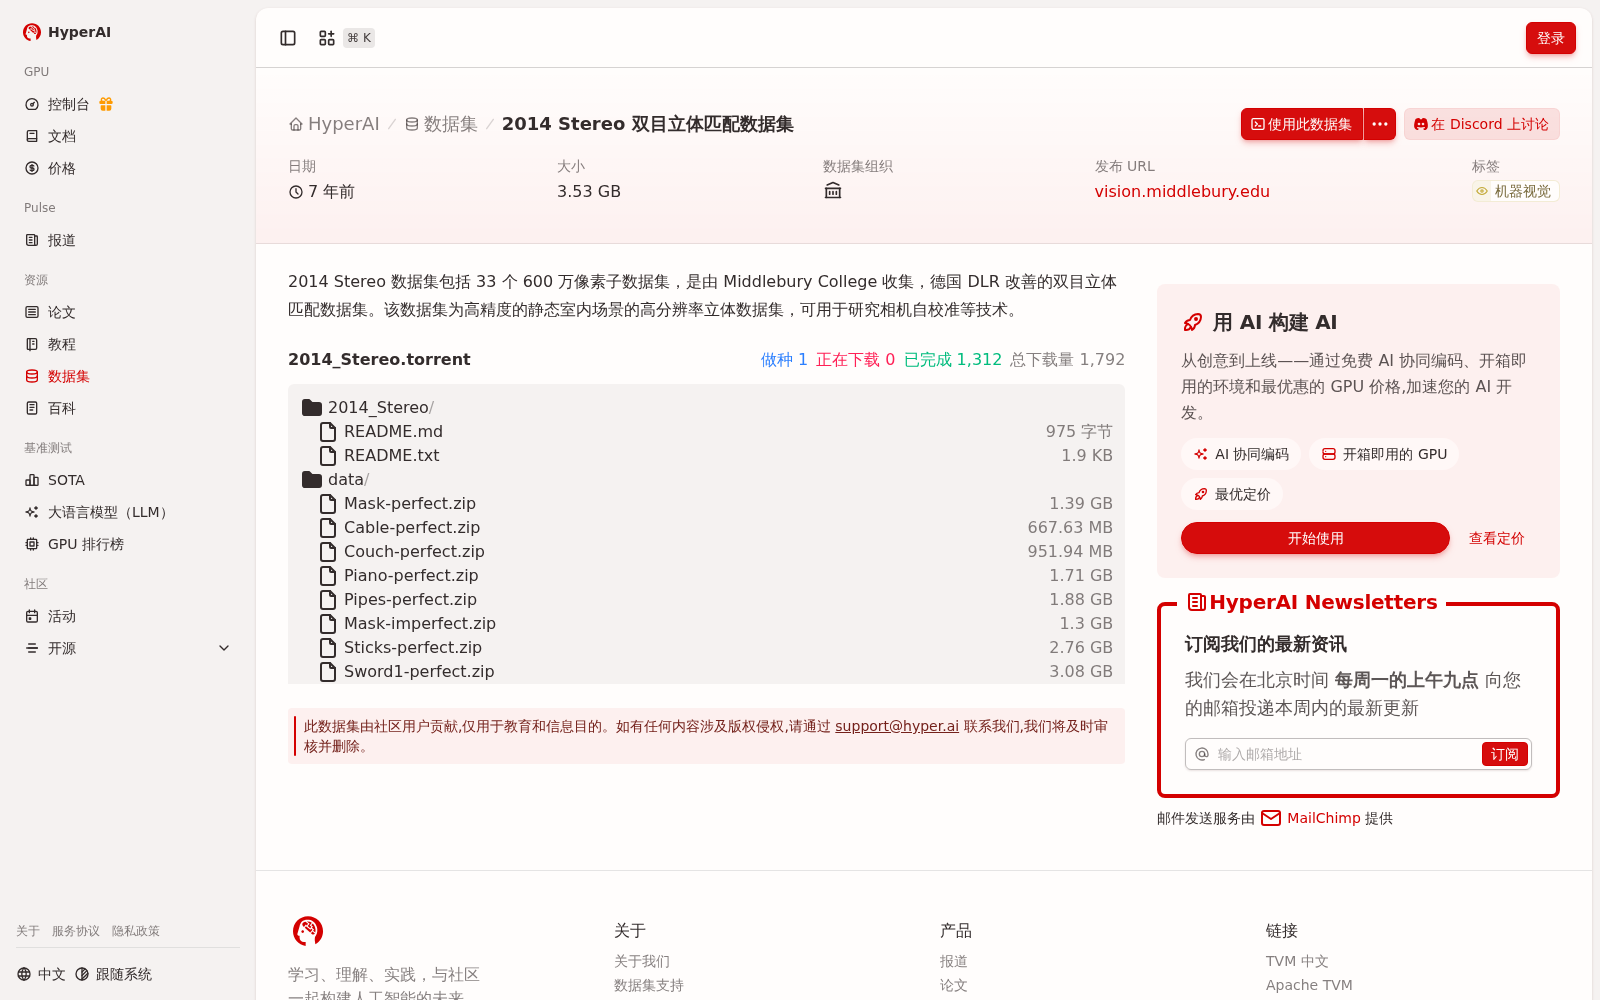The width and height of the screenshot is (1600, 1000).
Task: Go to 教程 in the sidebar
Action: [127, 344]
